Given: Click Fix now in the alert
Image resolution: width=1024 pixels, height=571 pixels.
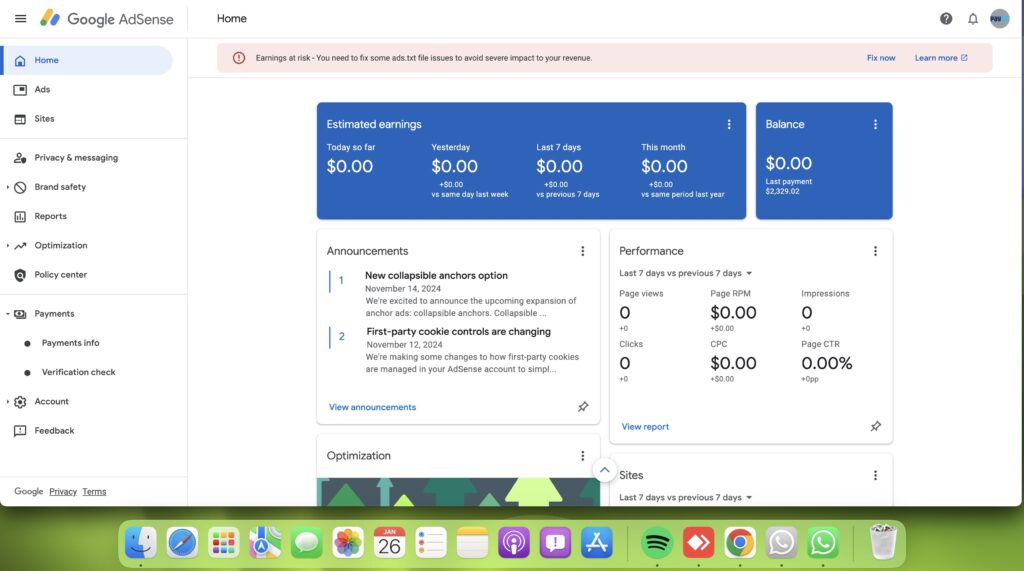Looking at the screenshot, I should tap(881, 58).
